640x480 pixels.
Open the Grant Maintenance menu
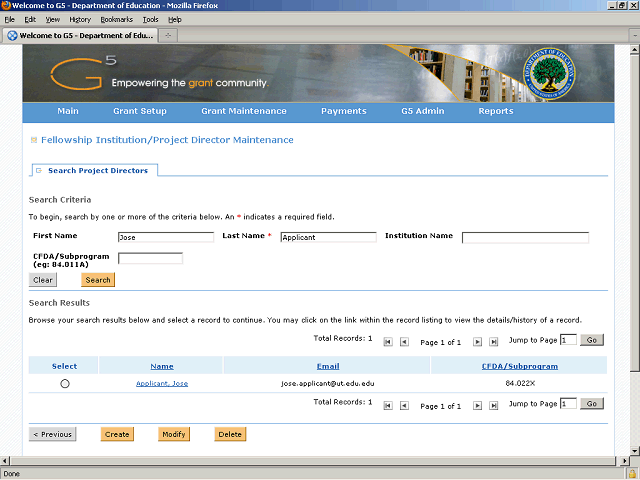click(x=244, y=111)
